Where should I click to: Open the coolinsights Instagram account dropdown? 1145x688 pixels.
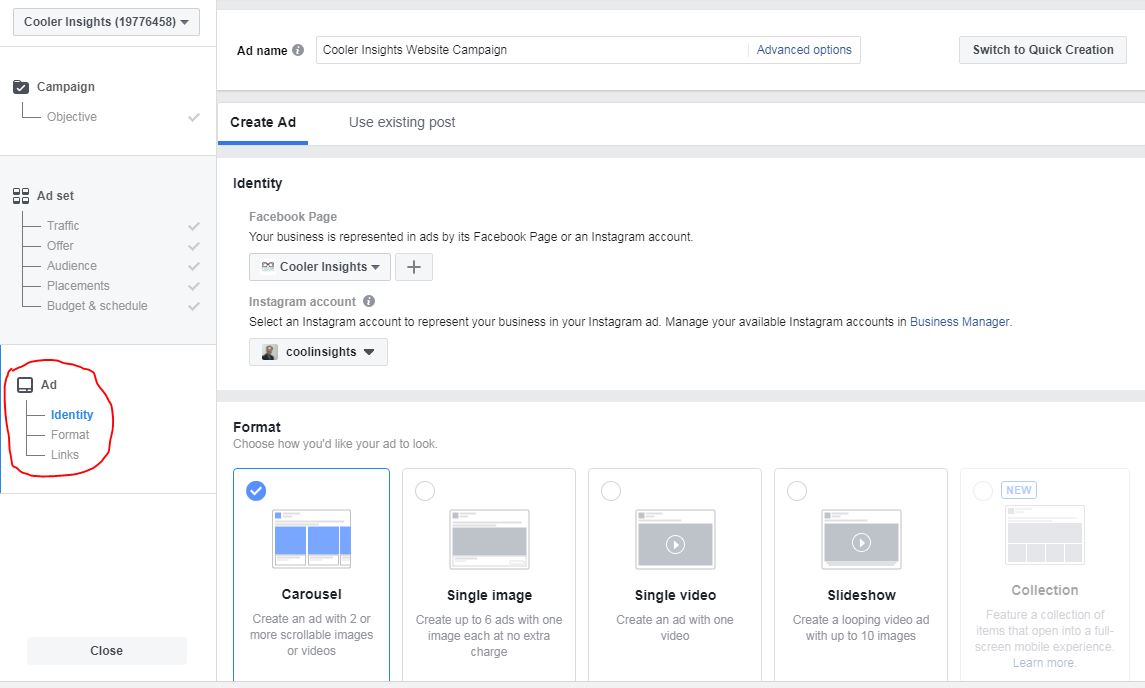coord(318,352)
